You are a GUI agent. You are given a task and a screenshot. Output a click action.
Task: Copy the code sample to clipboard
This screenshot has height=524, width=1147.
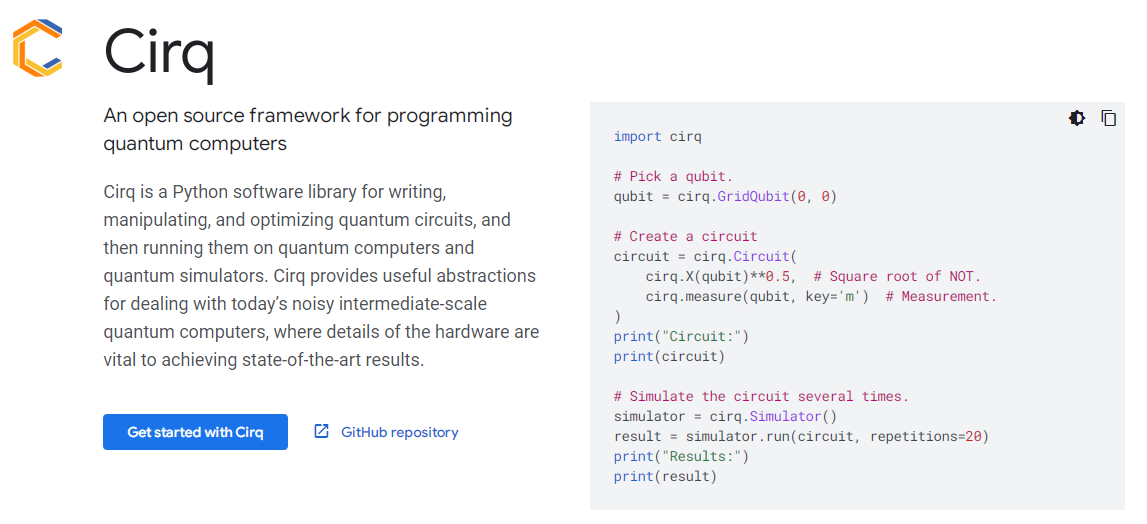tap(1109, 118)
